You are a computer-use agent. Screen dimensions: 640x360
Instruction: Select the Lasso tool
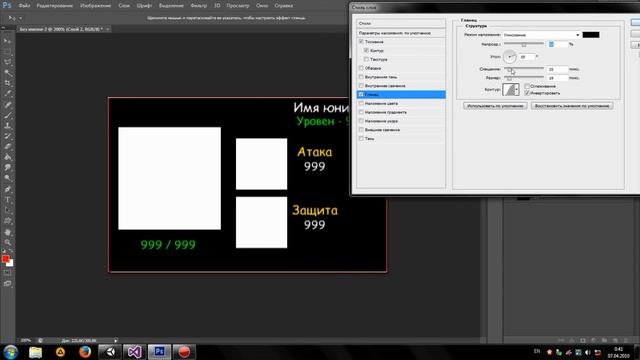(7, 62)
